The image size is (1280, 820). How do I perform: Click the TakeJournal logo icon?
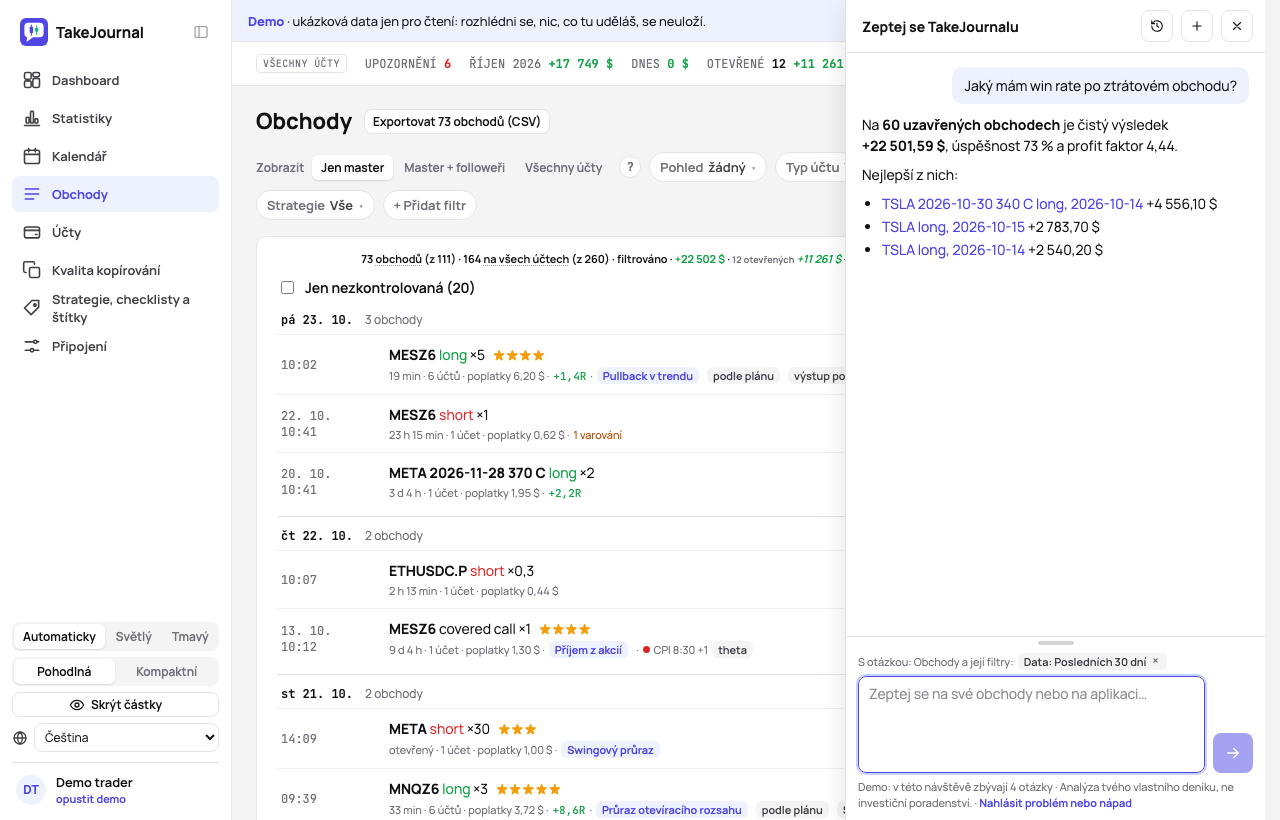[x=33, y=32]
